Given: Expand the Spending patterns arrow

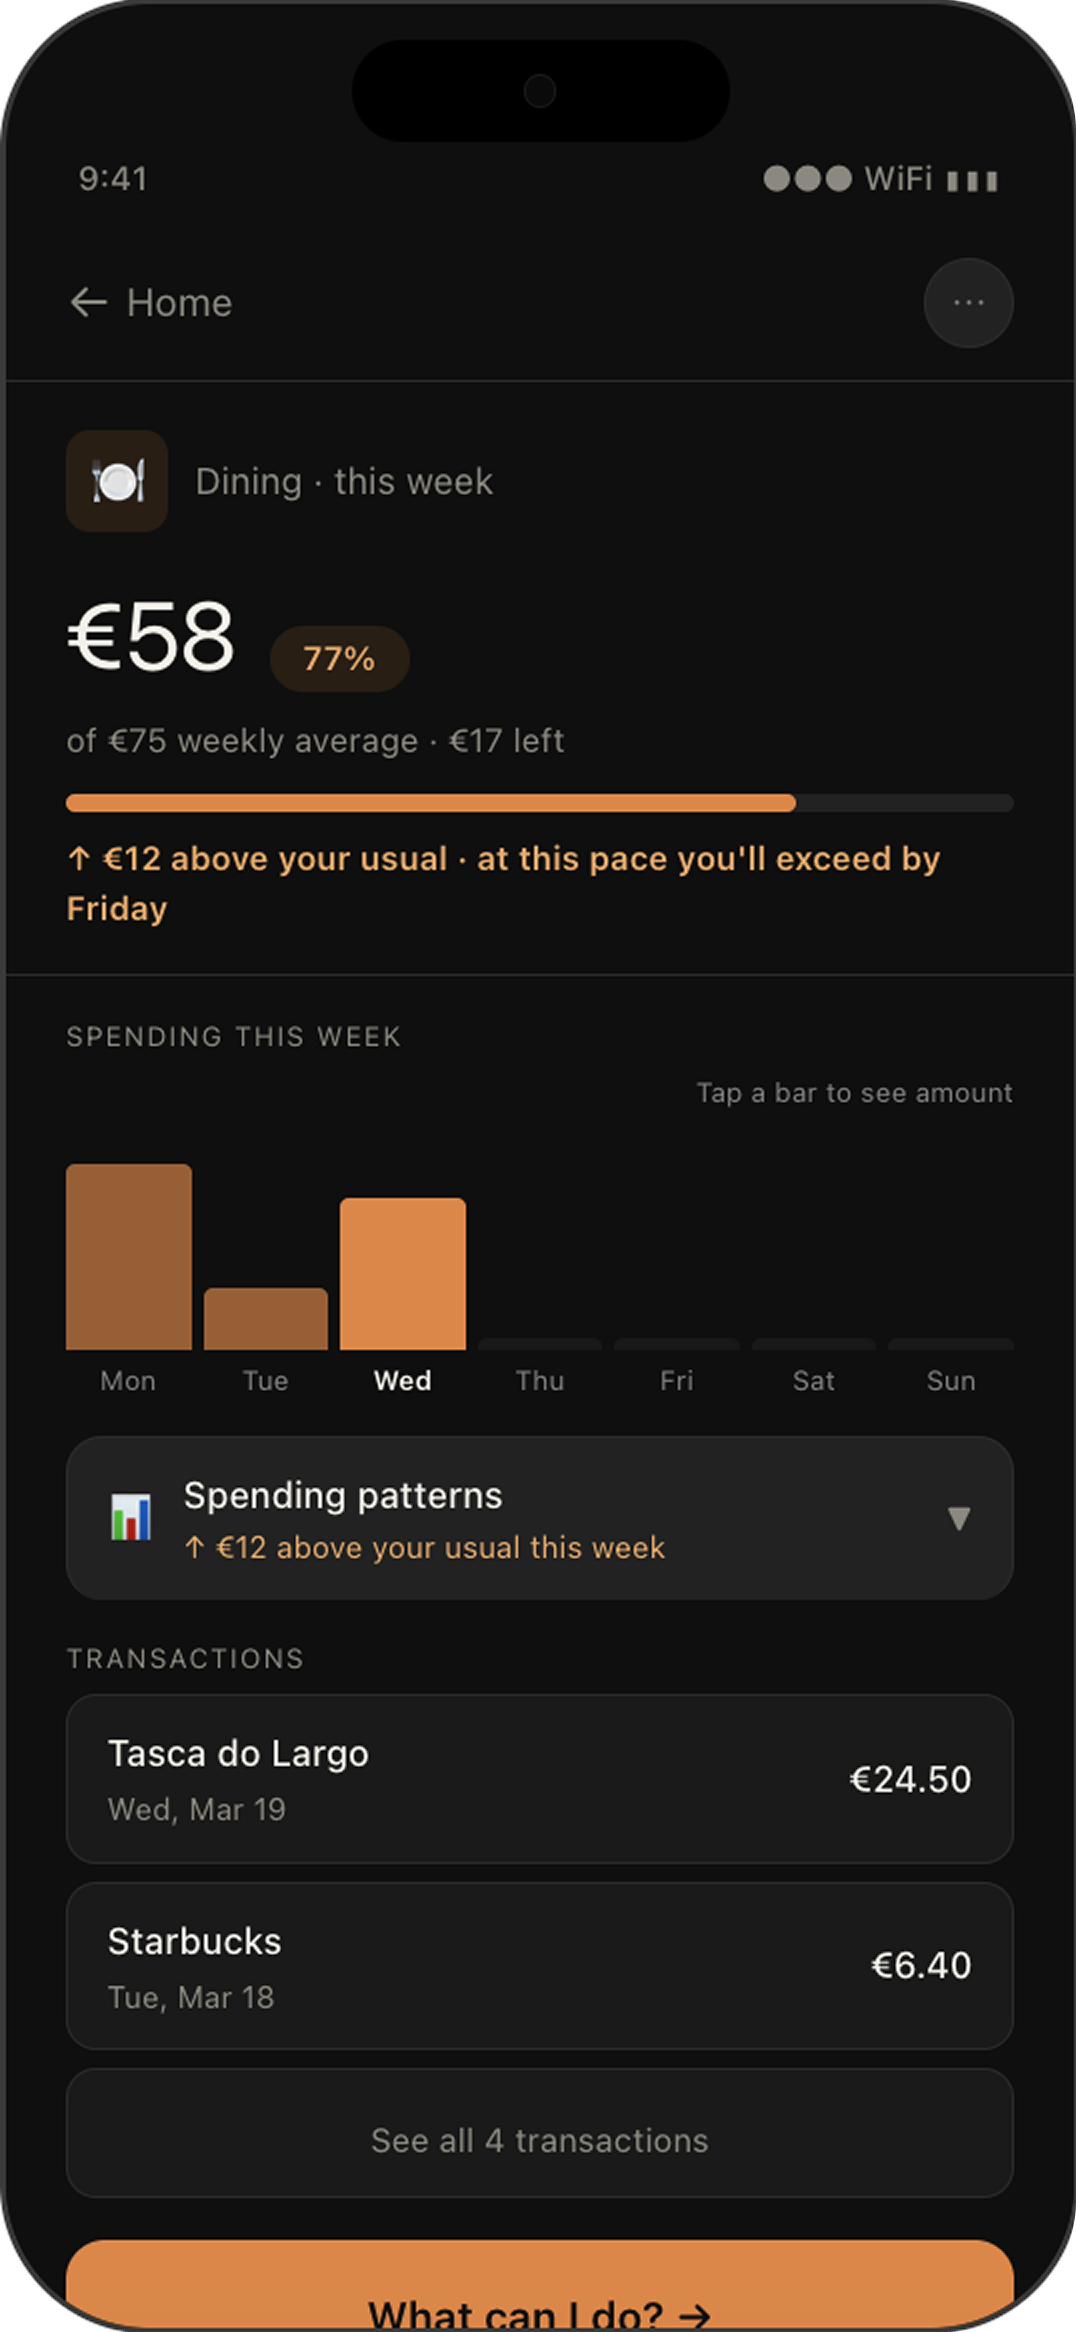Looking at the screenshot, I should click(959, 1518).
